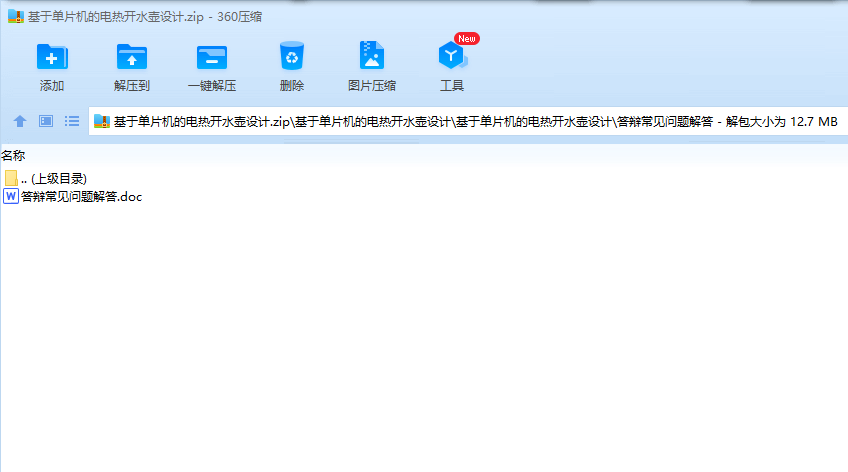This screenshot has width=848, height=472.
Task: Open the 图片压缩 image compression tool
Action: 372,56
